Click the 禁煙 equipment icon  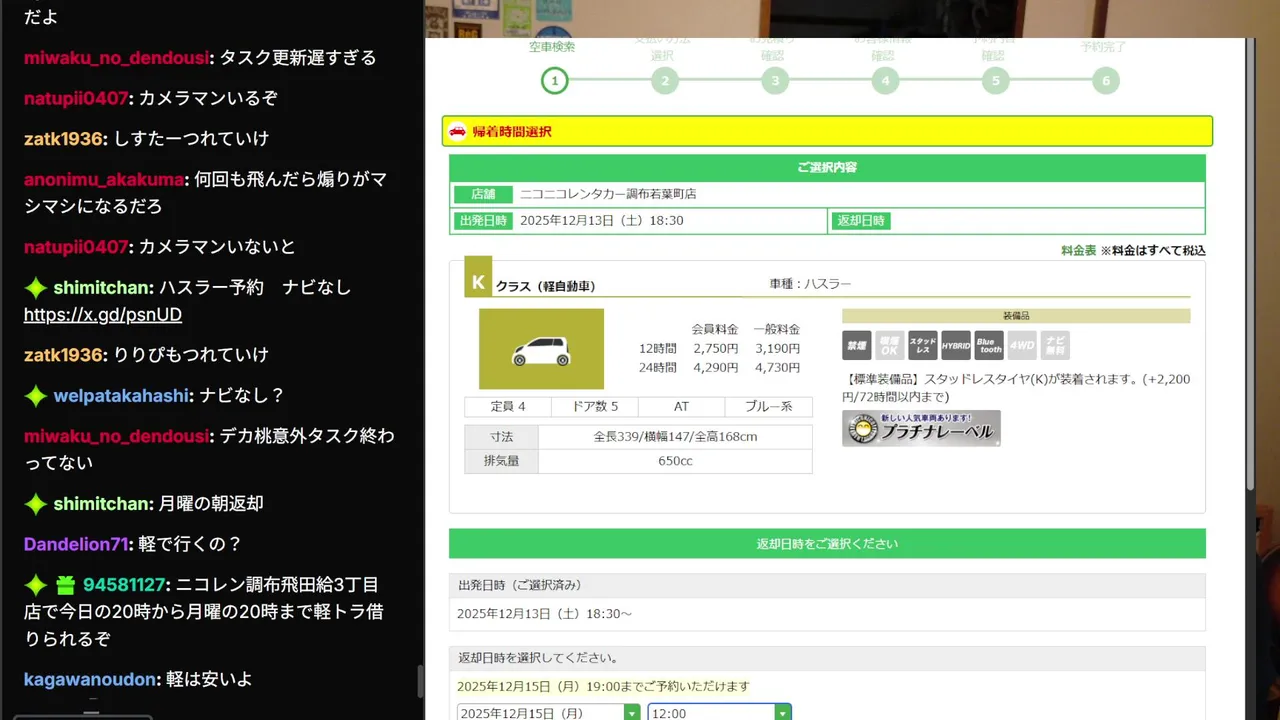[857, 346]
